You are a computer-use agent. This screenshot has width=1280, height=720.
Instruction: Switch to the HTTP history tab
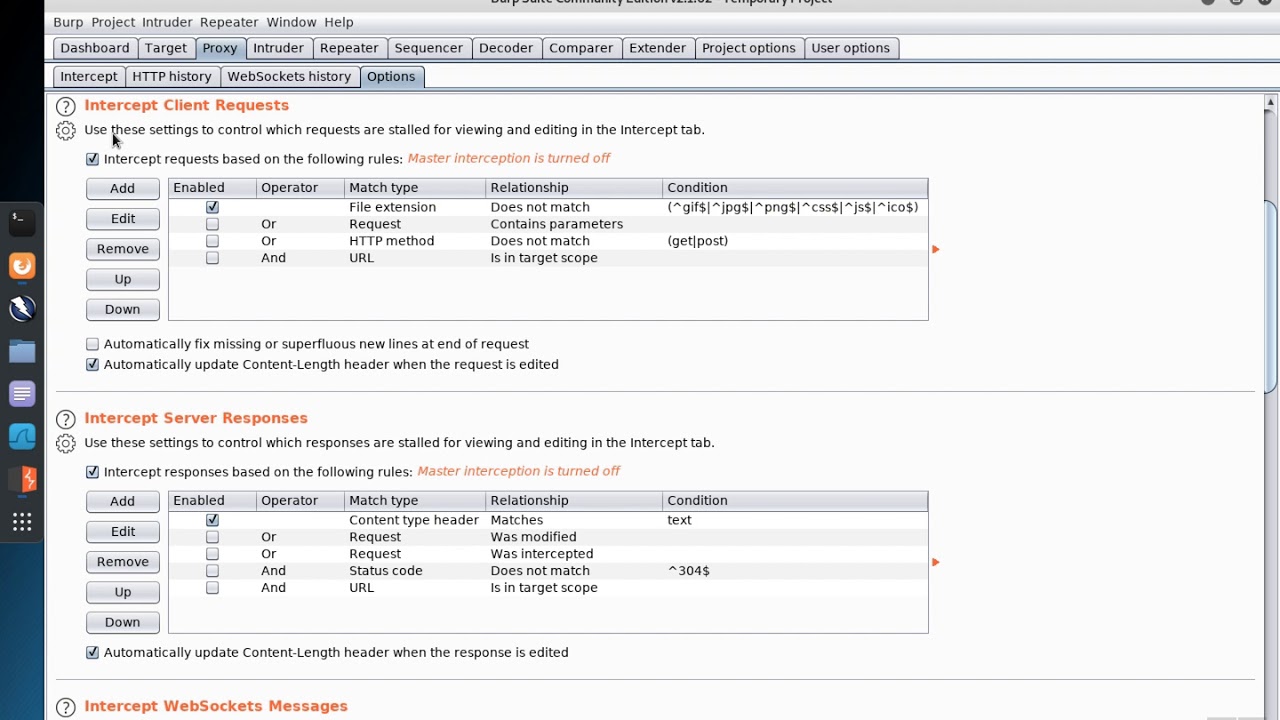click(172, 76)
